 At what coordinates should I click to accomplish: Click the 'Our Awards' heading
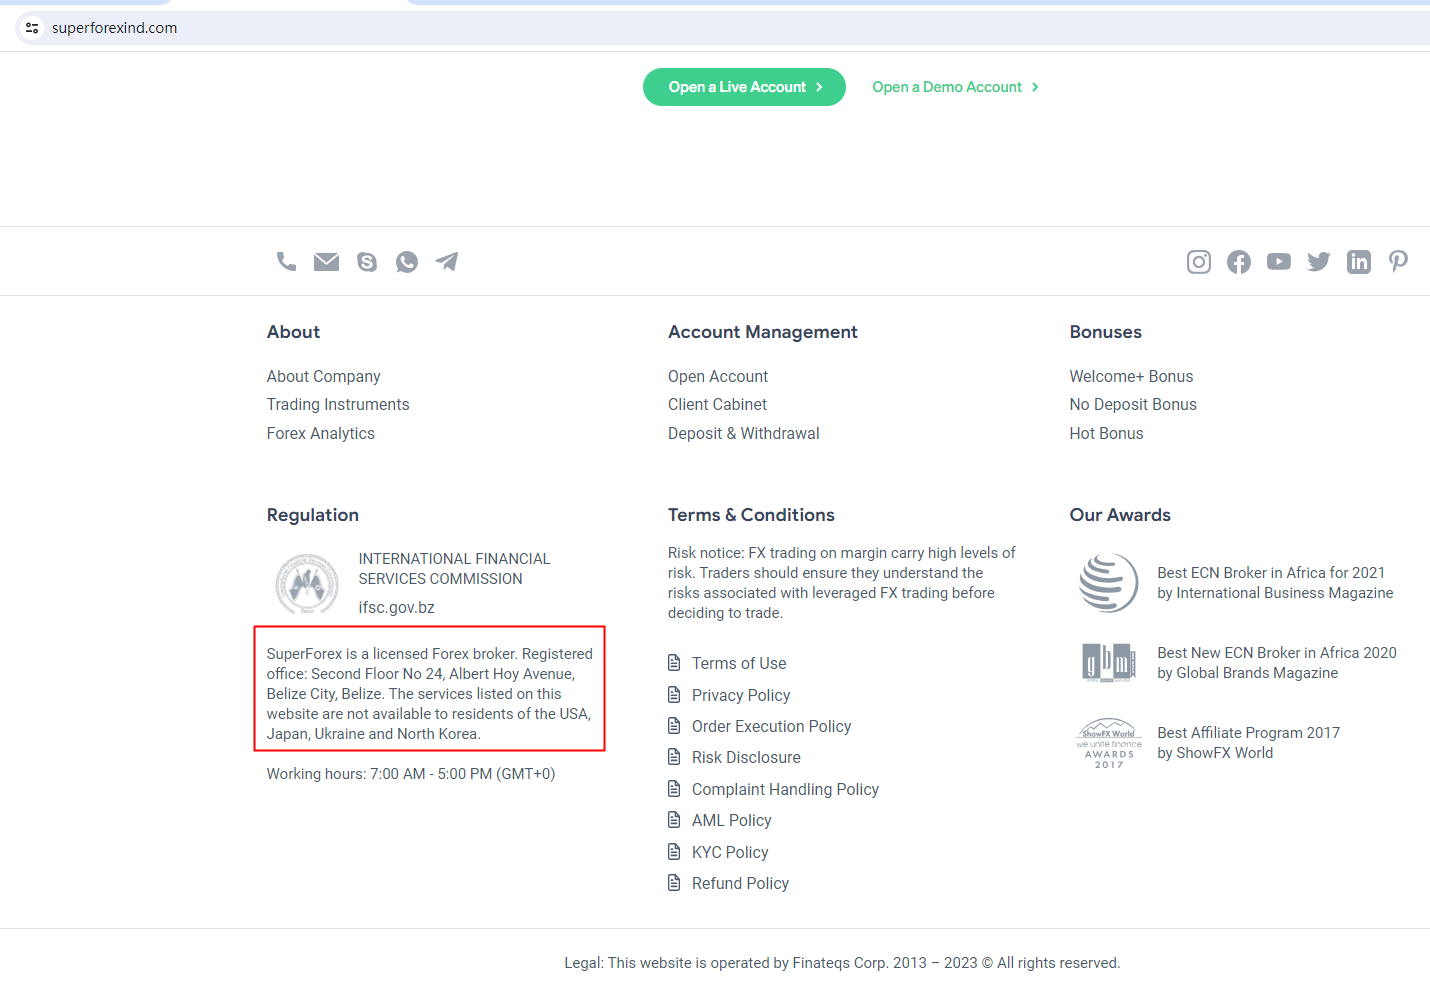[1120, 515]
